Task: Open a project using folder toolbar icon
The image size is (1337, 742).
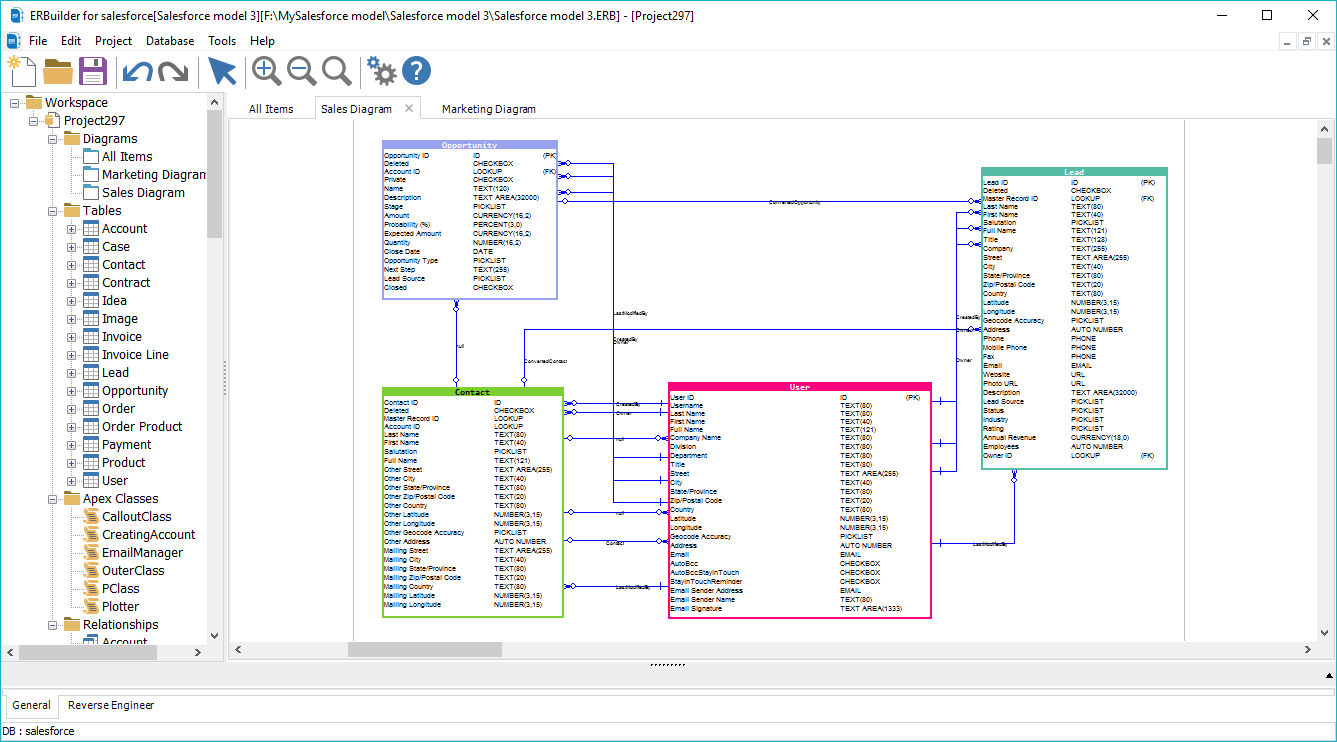Action: [x=58, y=71]
